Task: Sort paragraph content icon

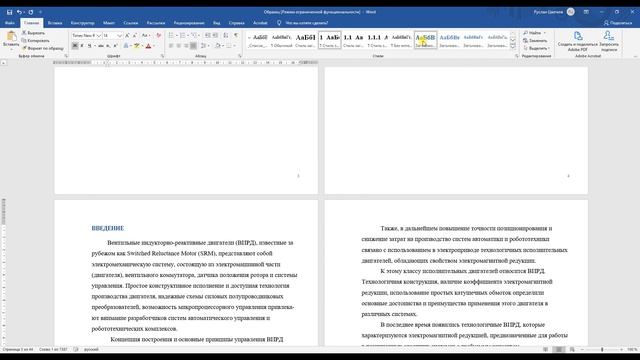Action: pos(226,36)
